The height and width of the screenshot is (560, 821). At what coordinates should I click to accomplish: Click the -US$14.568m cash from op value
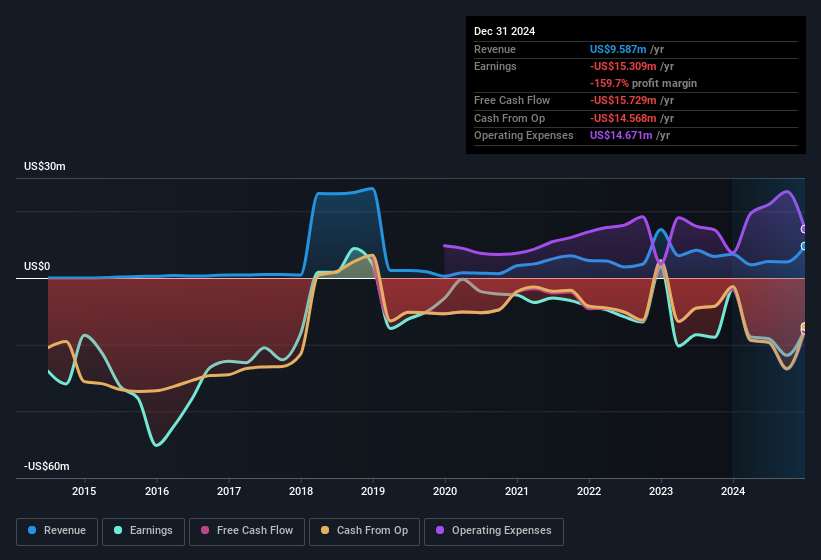[623, 118]
